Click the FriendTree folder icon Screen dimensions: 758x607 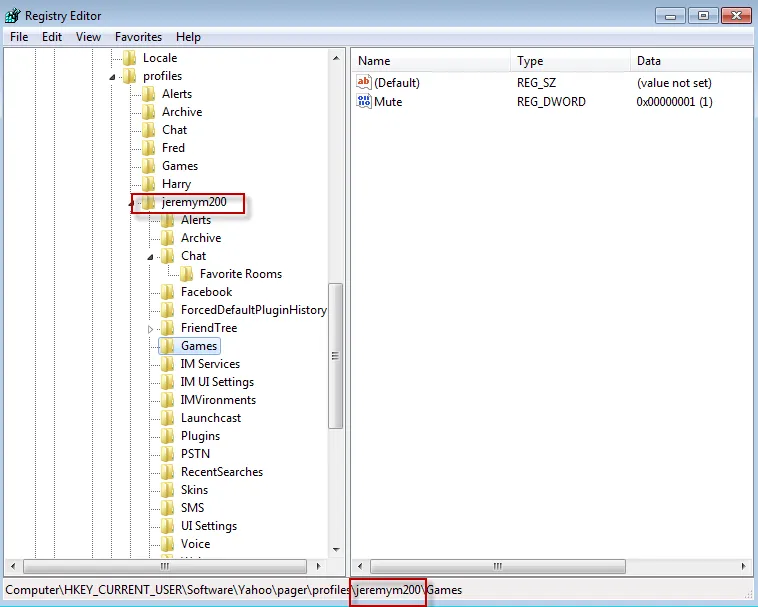coord(167,328)
